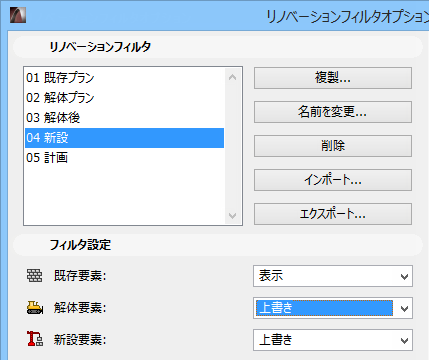Click the エクスポート... export button

tap(333, 214)
